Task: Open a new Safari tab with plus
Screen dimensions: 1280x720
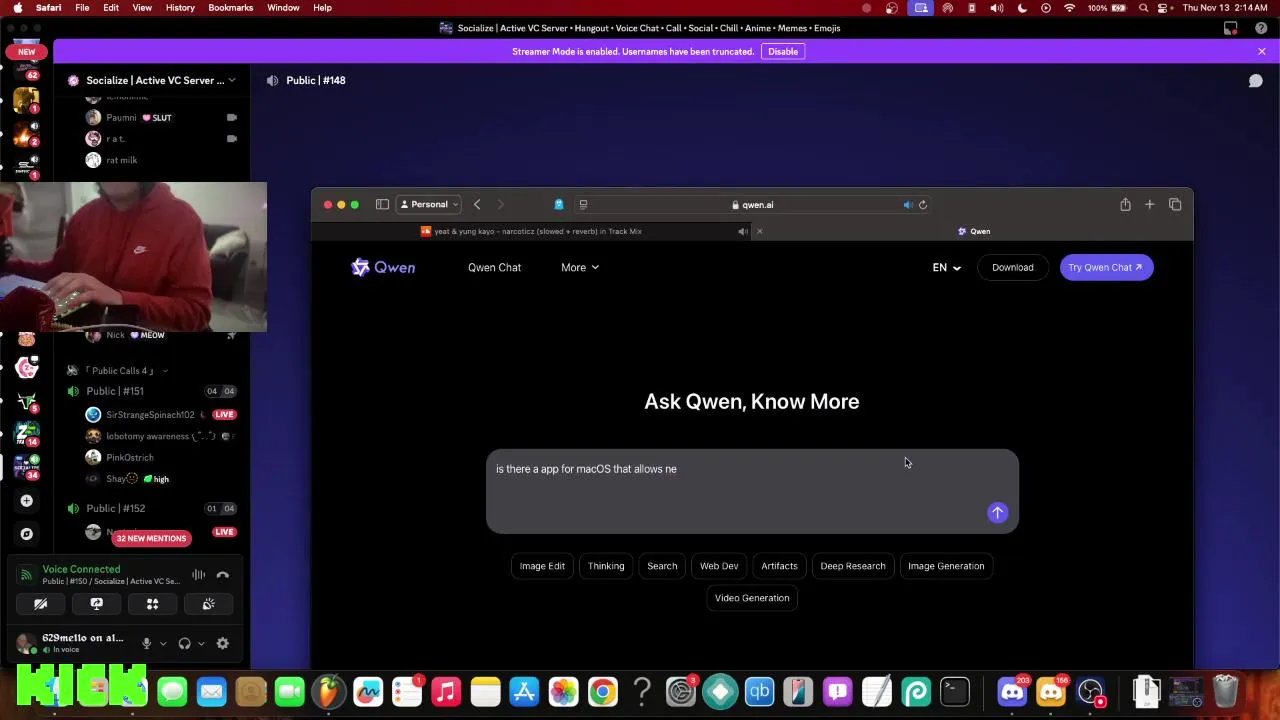Action: 1149,204
